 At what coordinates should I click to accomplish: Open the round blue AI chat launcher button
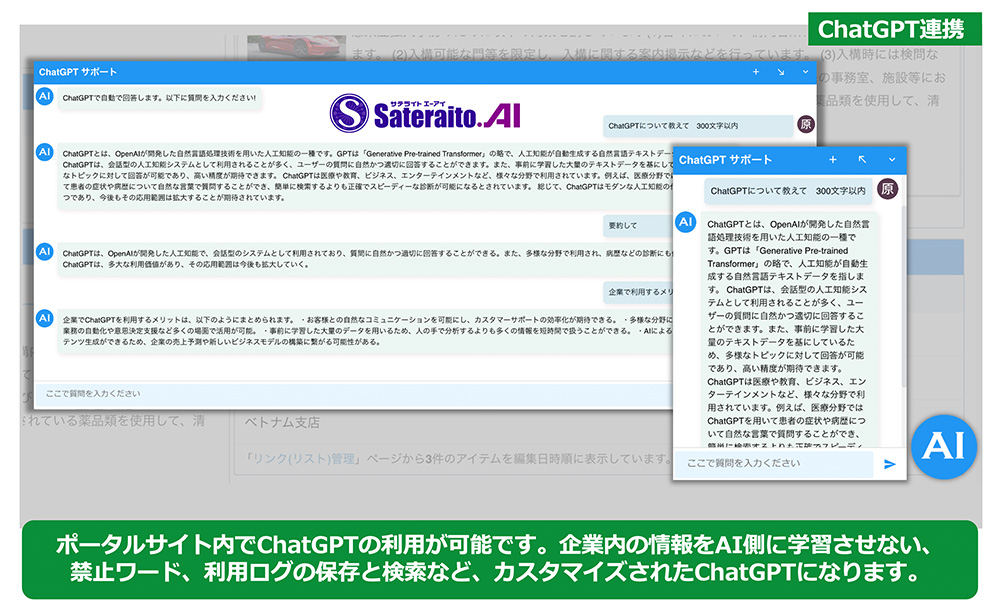point(944,446)
